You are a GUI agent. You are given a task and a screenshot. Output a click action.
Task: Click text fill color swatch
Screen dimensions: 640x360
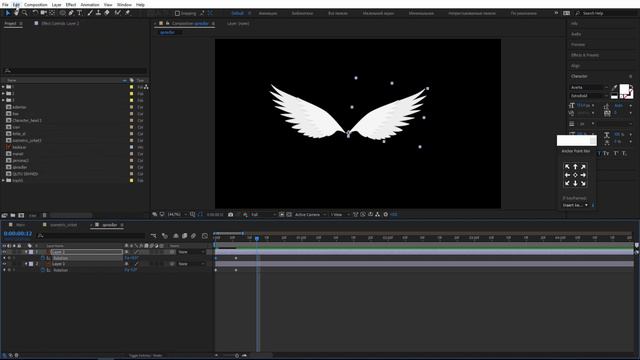624,89
